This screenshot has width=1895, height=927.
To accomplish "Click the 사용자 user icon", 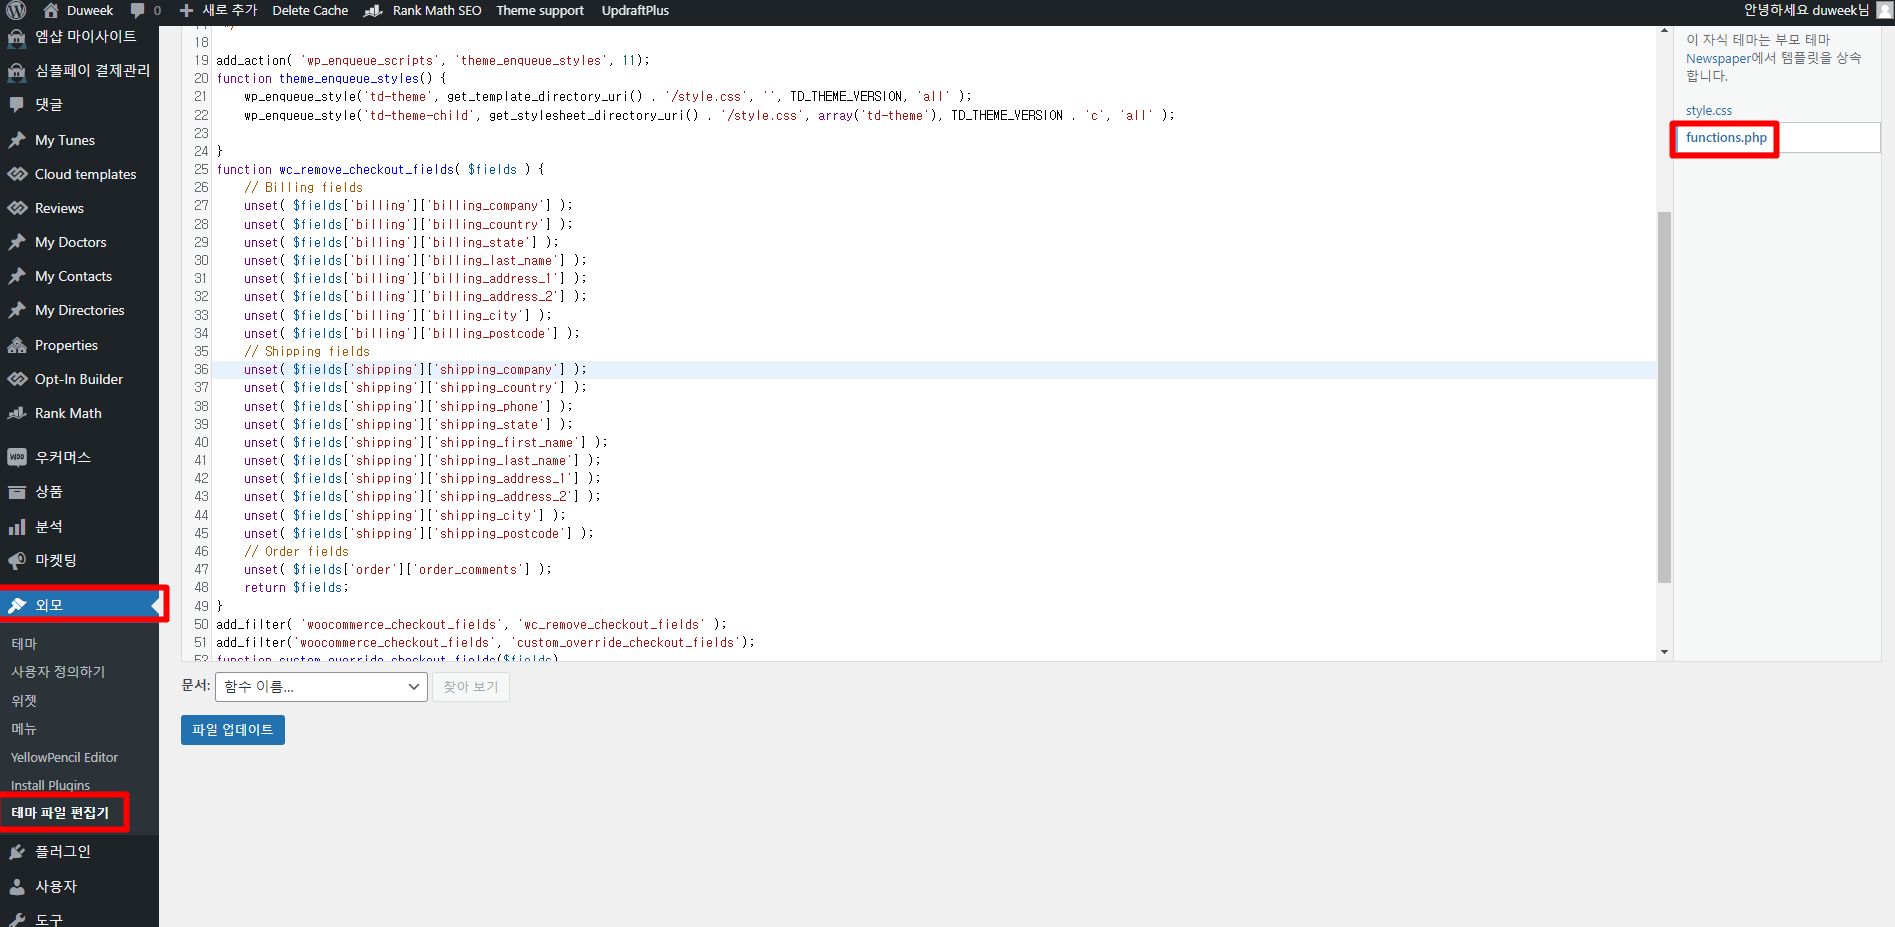I will 17,887.
